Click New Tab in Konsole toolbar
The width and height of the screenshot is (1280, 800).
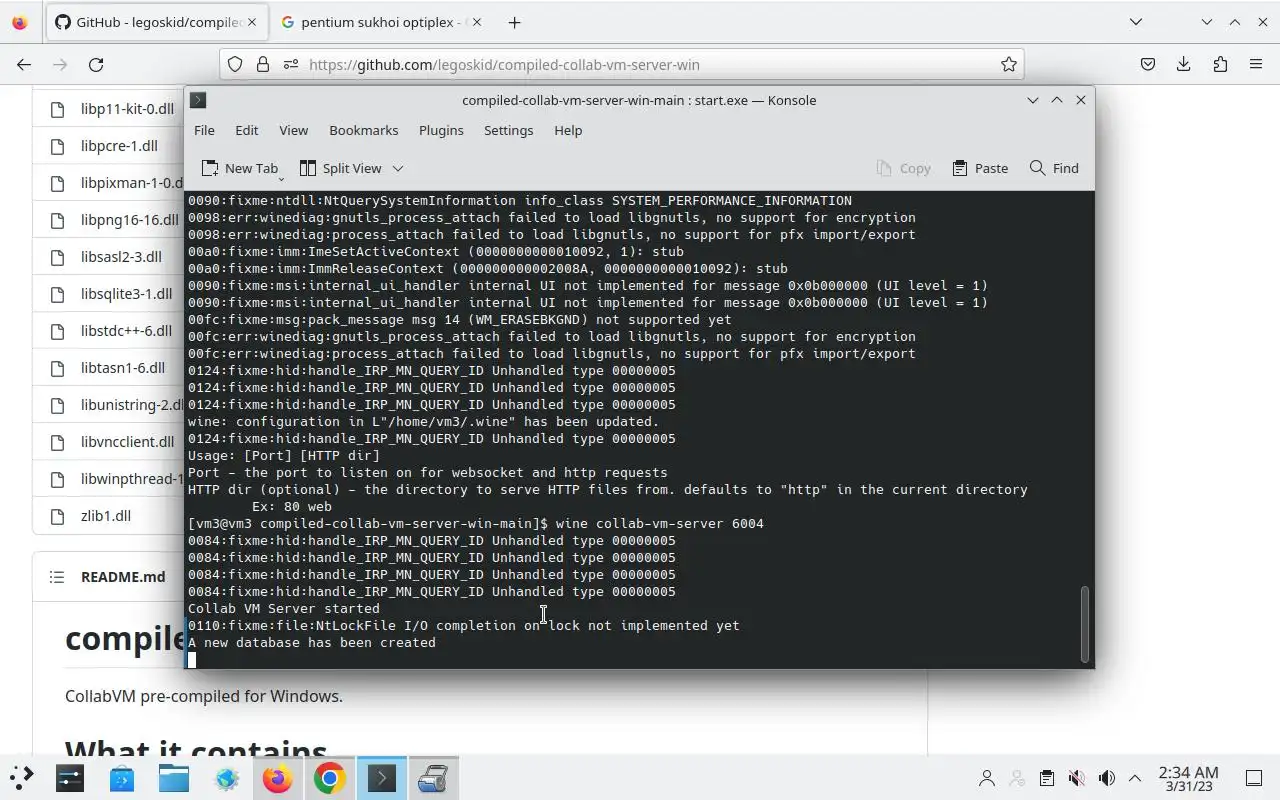tap(240, 168)
